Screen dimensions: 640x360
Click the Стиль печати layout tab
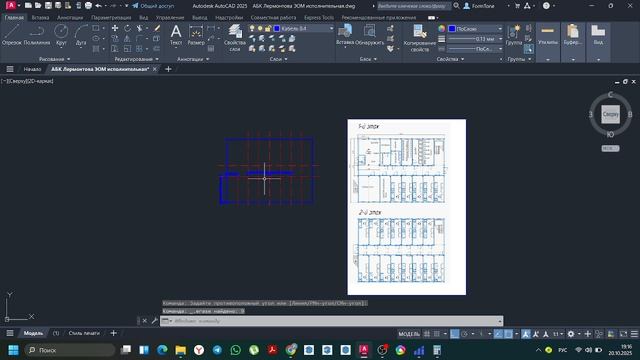[84, 333]
